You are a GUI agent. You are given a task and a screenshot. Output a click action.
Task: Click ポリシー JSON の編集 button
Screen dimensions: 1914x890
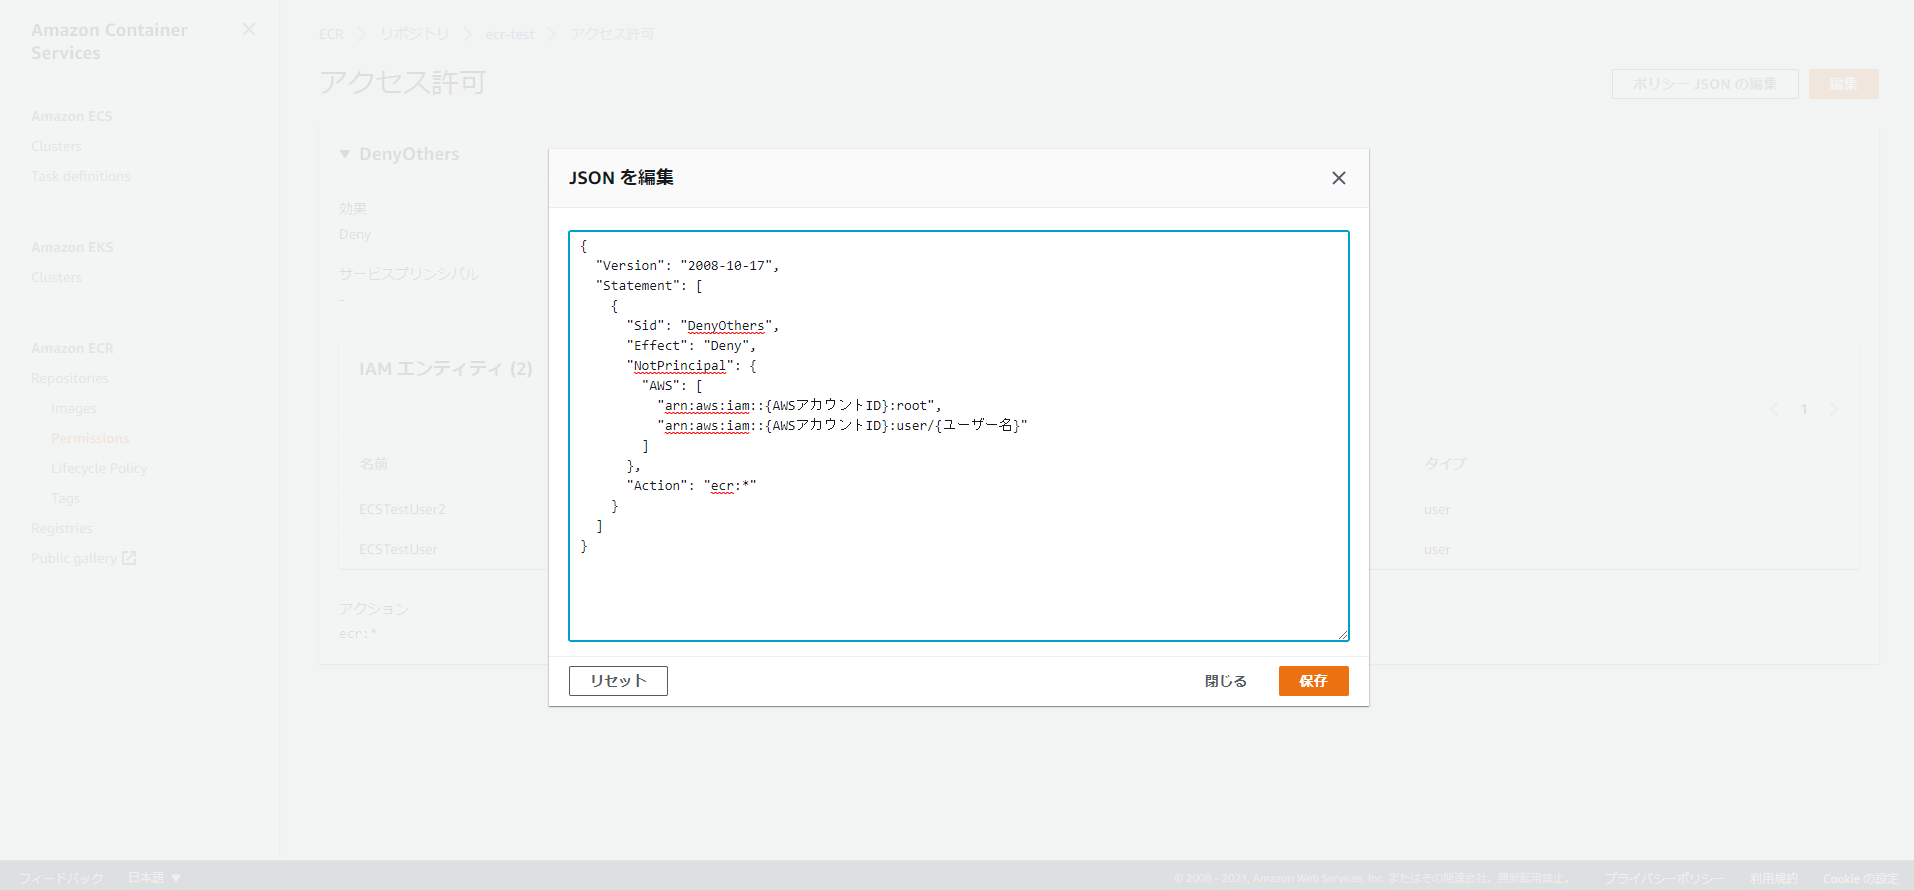(x=1705, y=84)
